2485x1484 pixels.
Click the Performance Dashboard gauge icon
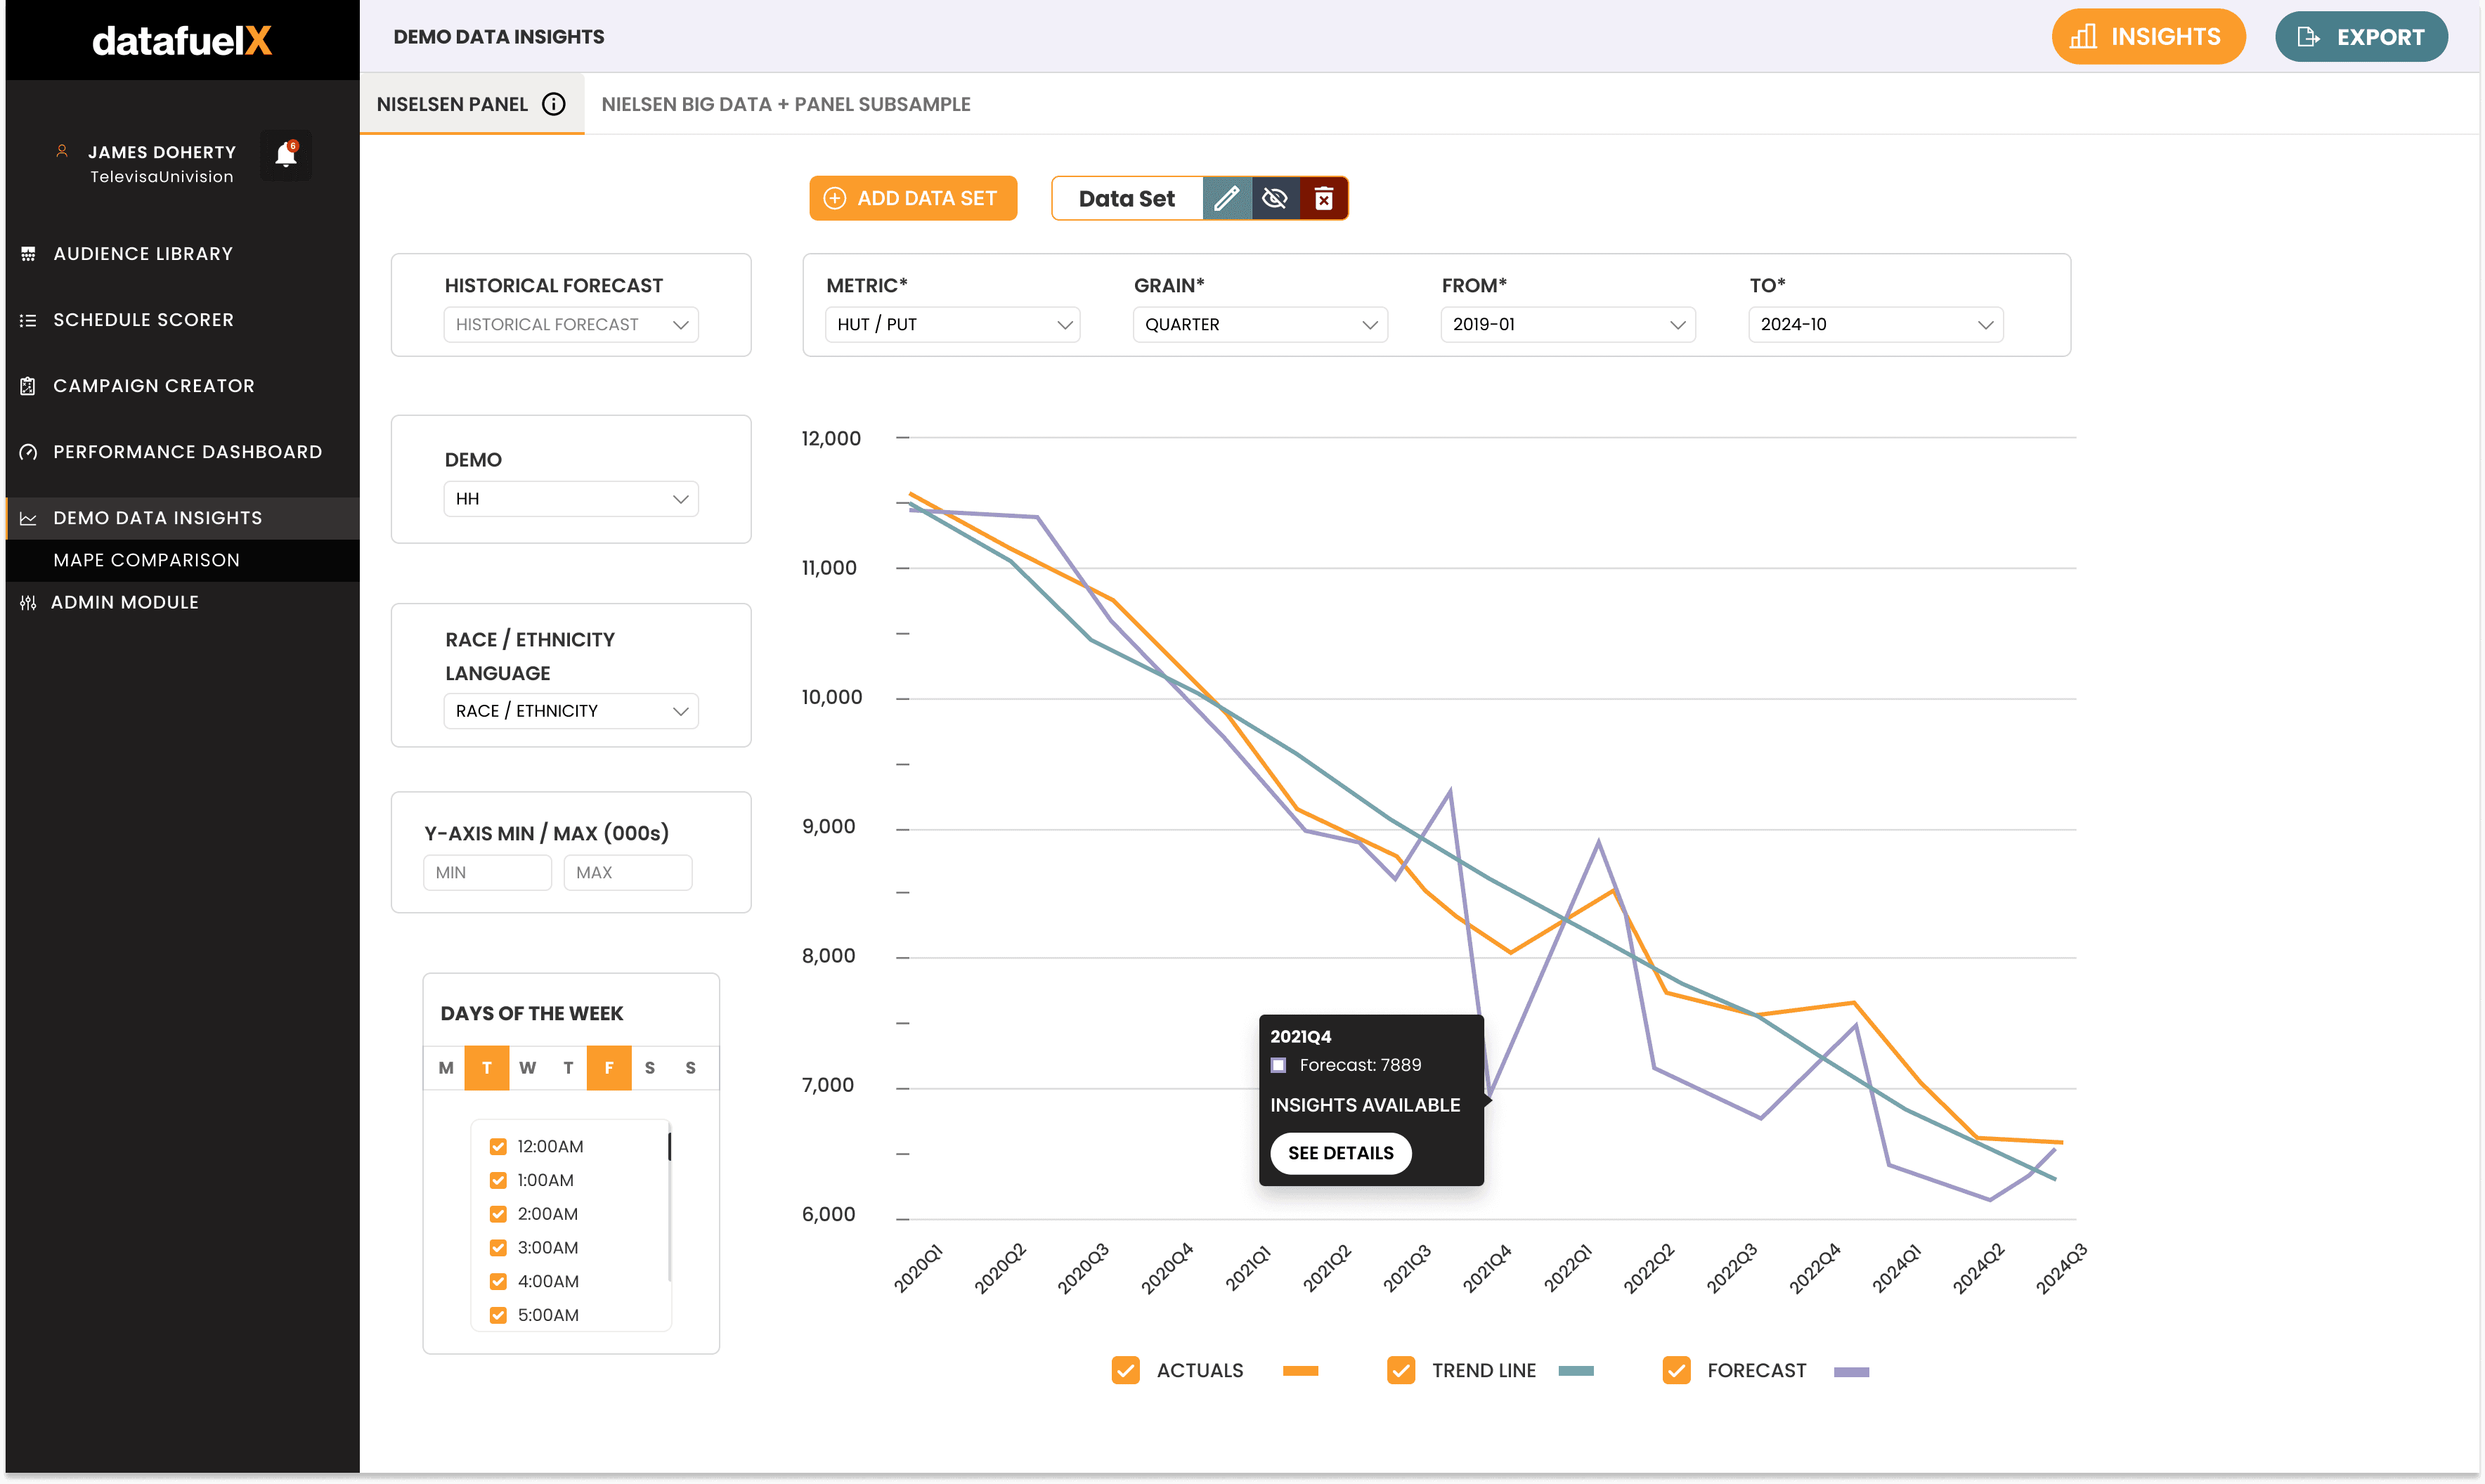28,452
